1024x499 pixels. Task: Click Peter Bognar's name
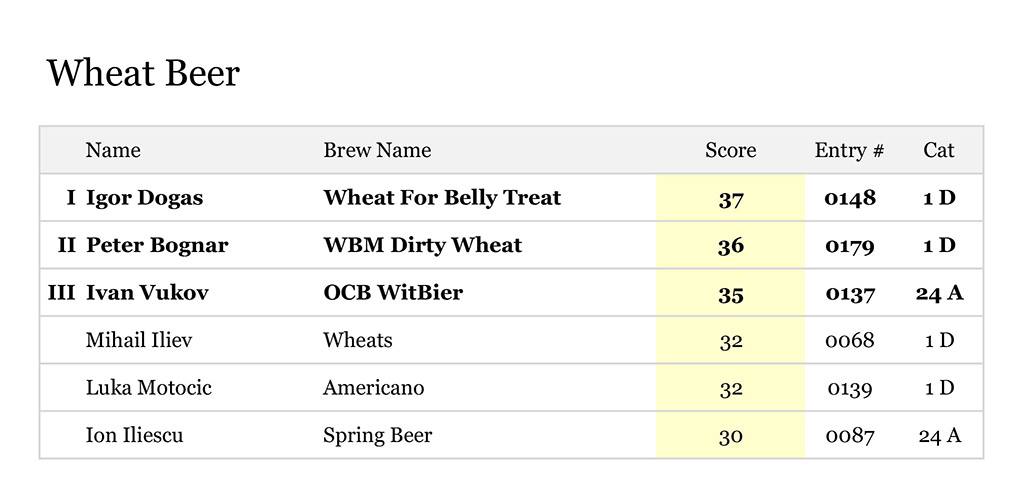pyautogui.click(x=157, y=245)
